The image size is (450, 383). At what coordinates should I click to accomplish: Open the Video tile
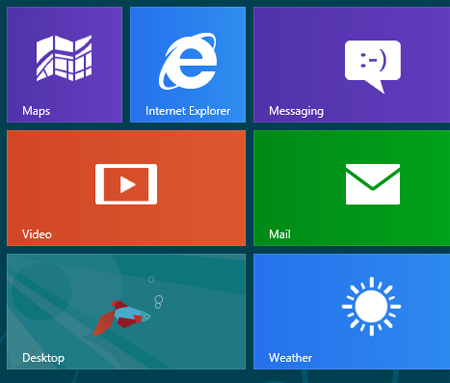coord(126,188)
